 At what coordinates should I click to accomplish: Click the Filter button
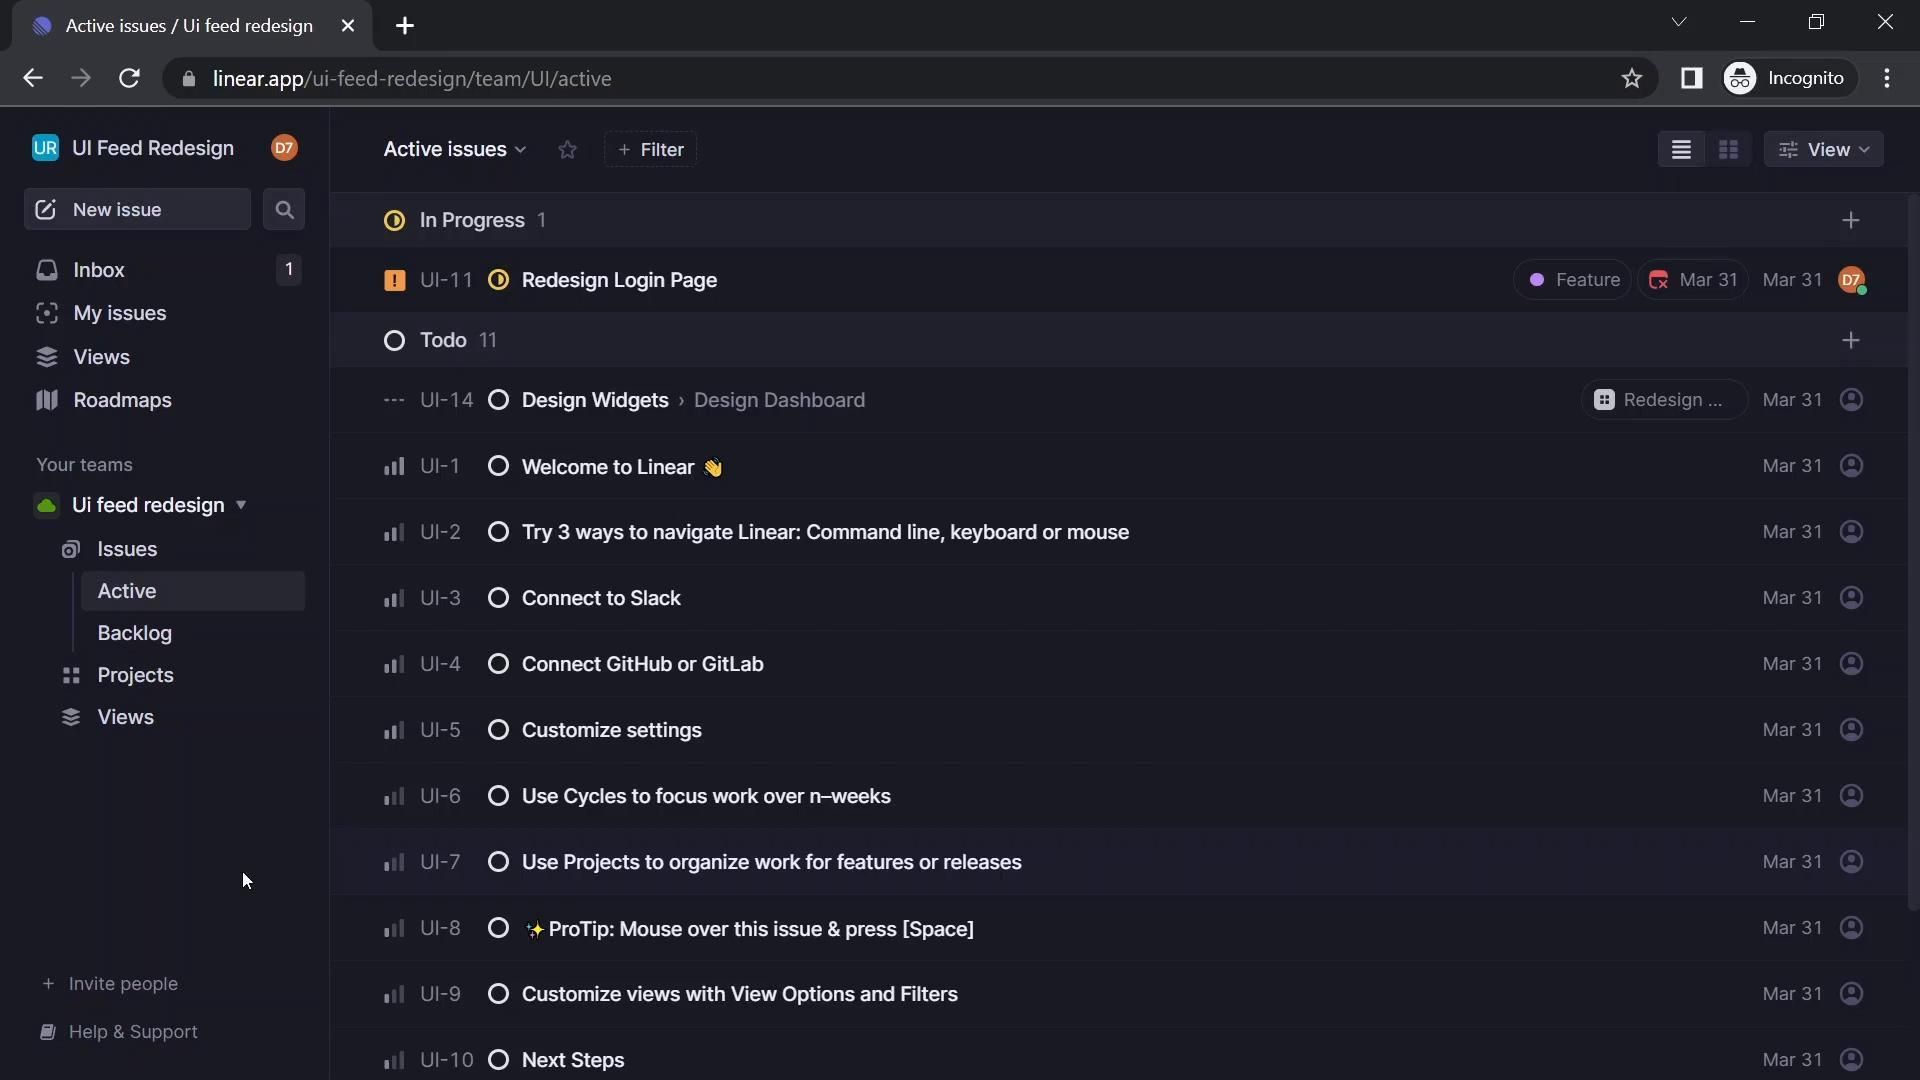[651, 150]
